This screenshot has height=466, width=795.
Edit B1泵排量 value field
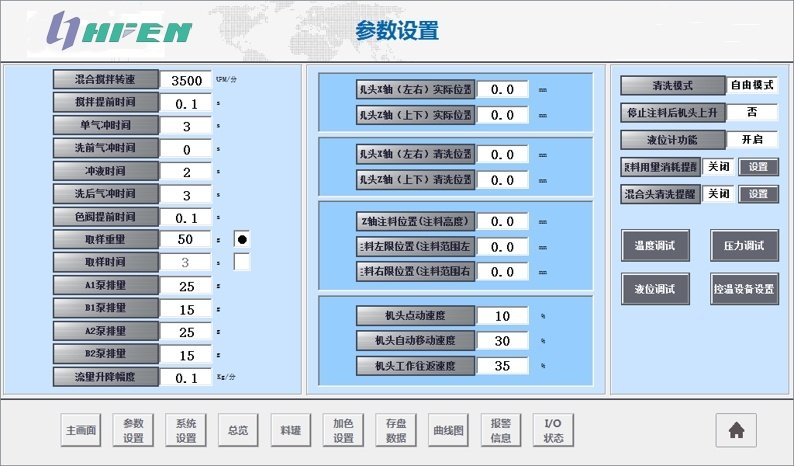point(186,309)
